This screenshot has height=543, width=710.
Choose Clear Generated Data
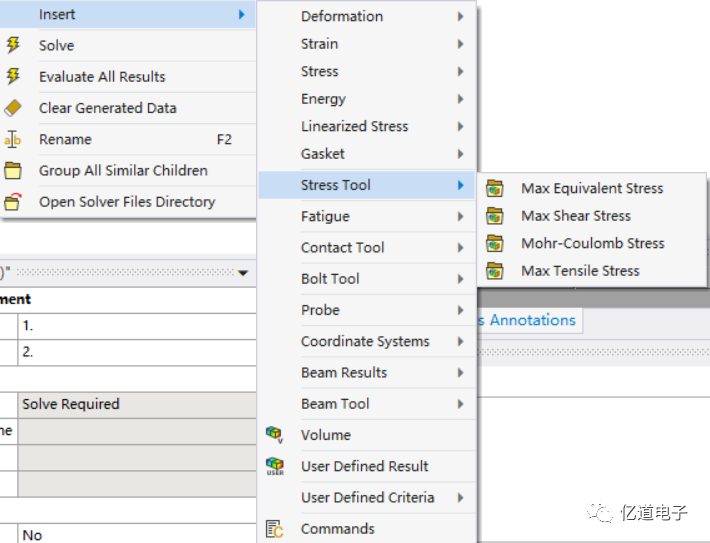pos(128,108)
